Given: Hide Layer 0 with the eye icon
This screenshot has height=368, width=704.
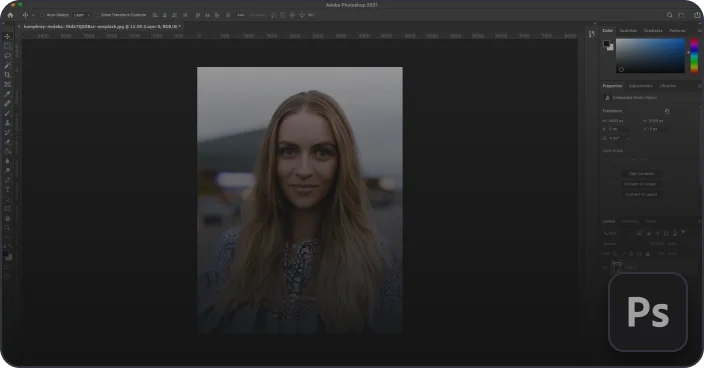Looking at the screenshot, I should 605,267.
